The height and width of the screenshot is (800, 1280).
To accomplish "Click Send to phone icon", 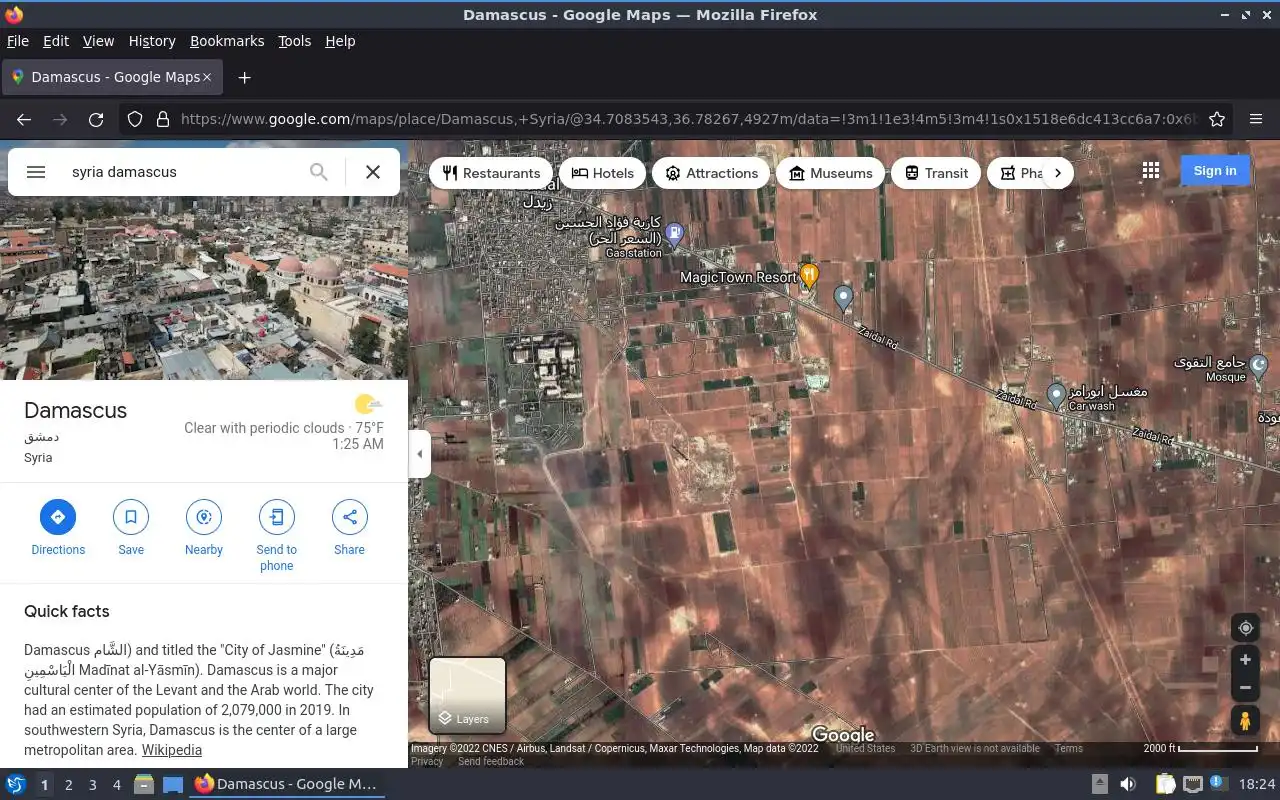I will 277,517.
